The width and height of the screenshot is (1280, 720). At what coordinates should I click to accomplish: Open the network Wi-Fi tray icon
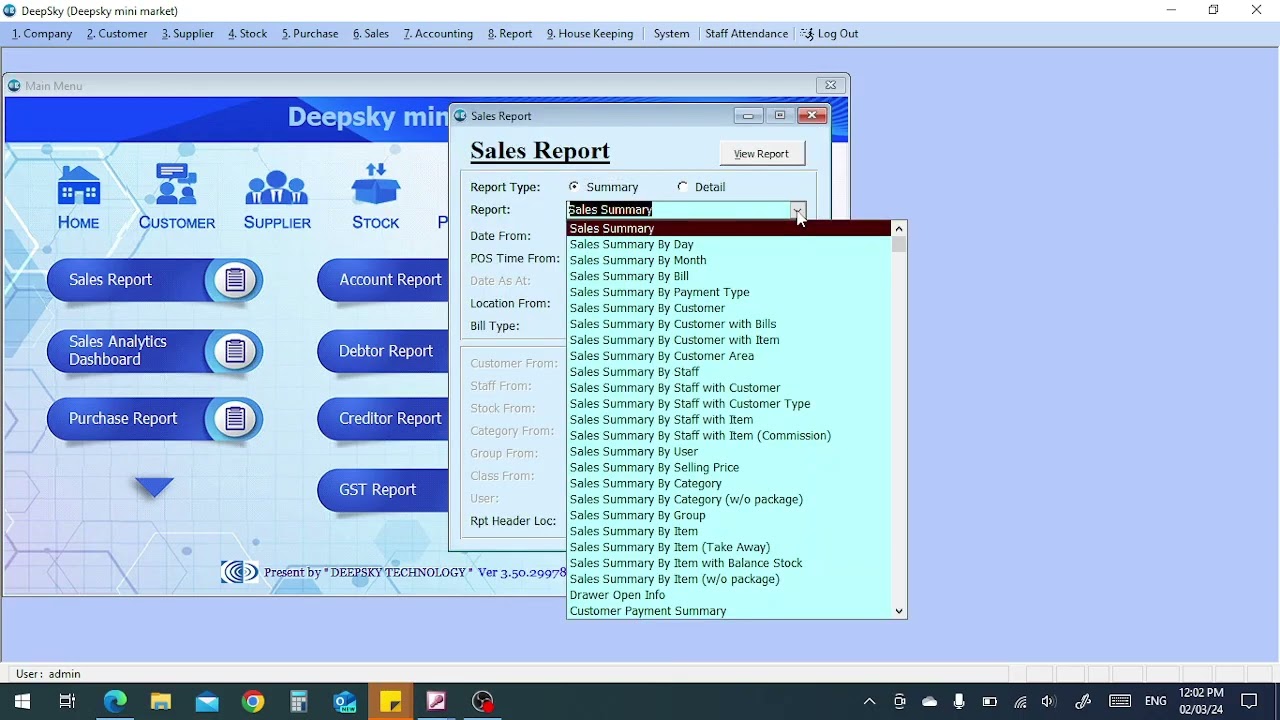pos(1020,701)
